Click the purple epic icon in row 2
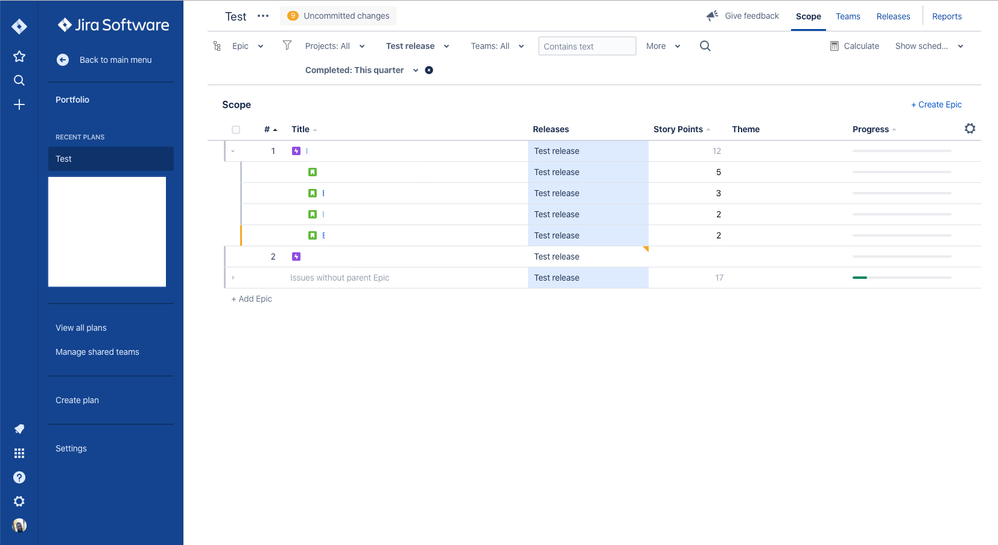The height and width of the screenshot is (545, 998). point(296,257)
